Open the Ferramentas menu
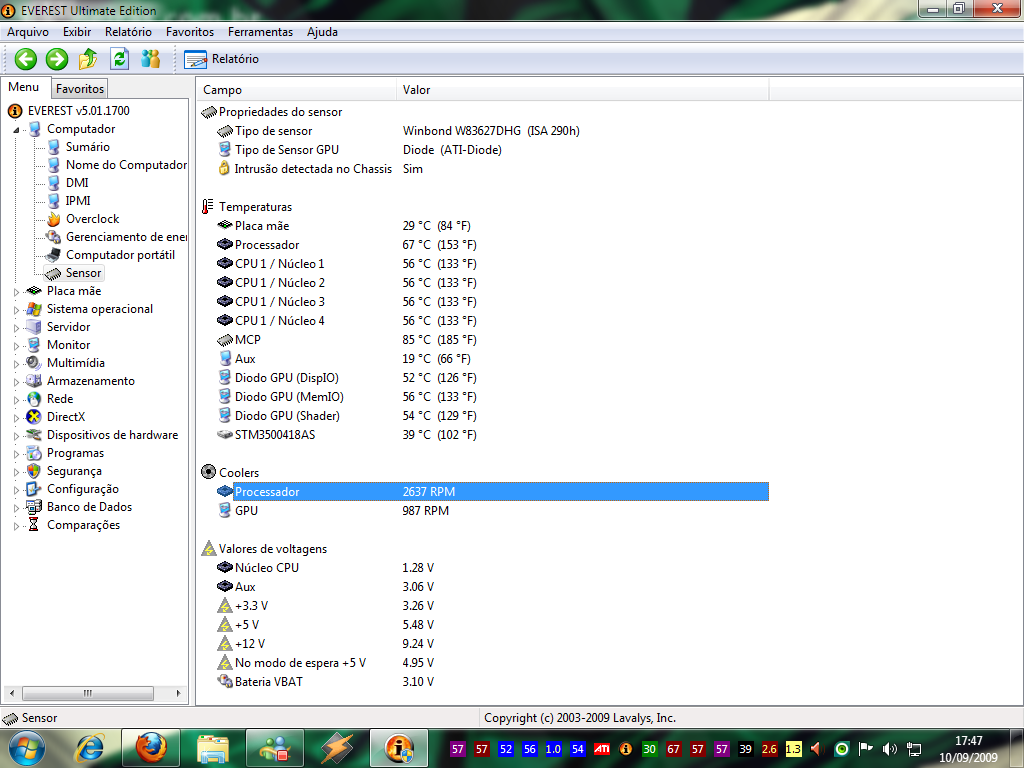1024x768 pixels. pyautogui.click(x=261, y=31)
